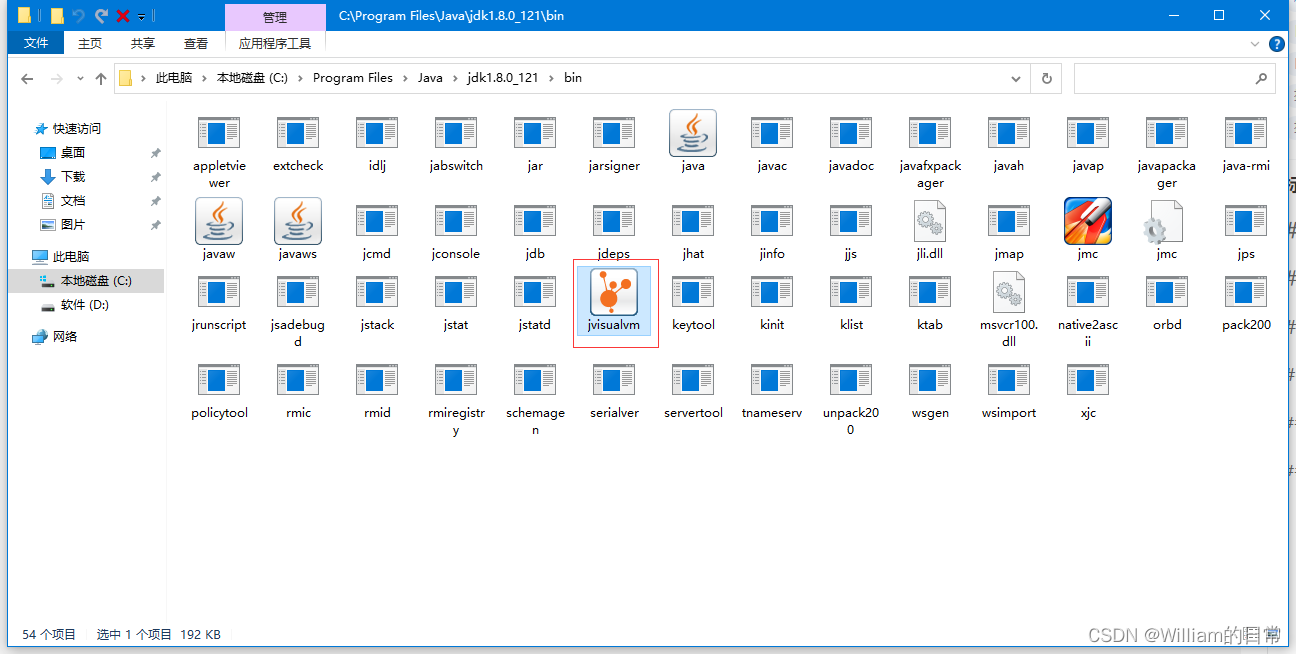Viewport: 1296px width, 654px height.
Task: Select the jli.dll file icon
Action: (930, 221)
